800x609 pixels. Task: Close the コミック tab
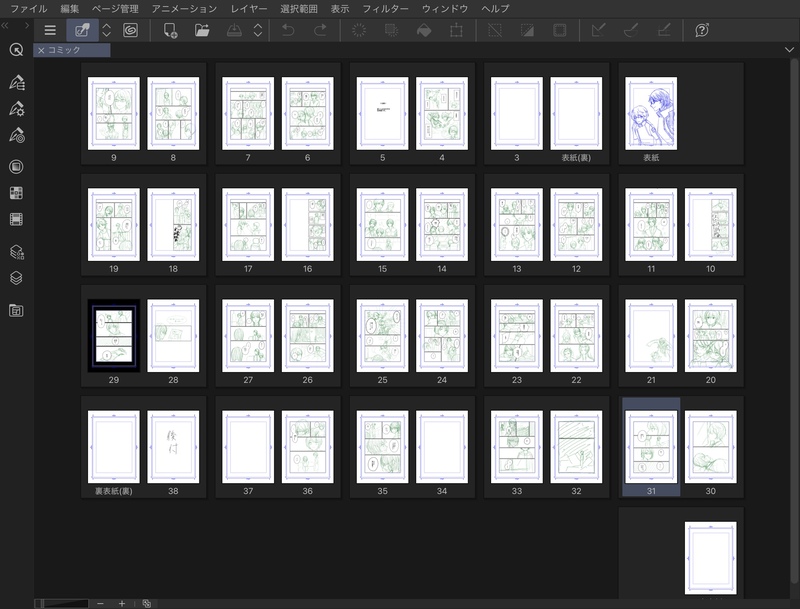point(41,50)
